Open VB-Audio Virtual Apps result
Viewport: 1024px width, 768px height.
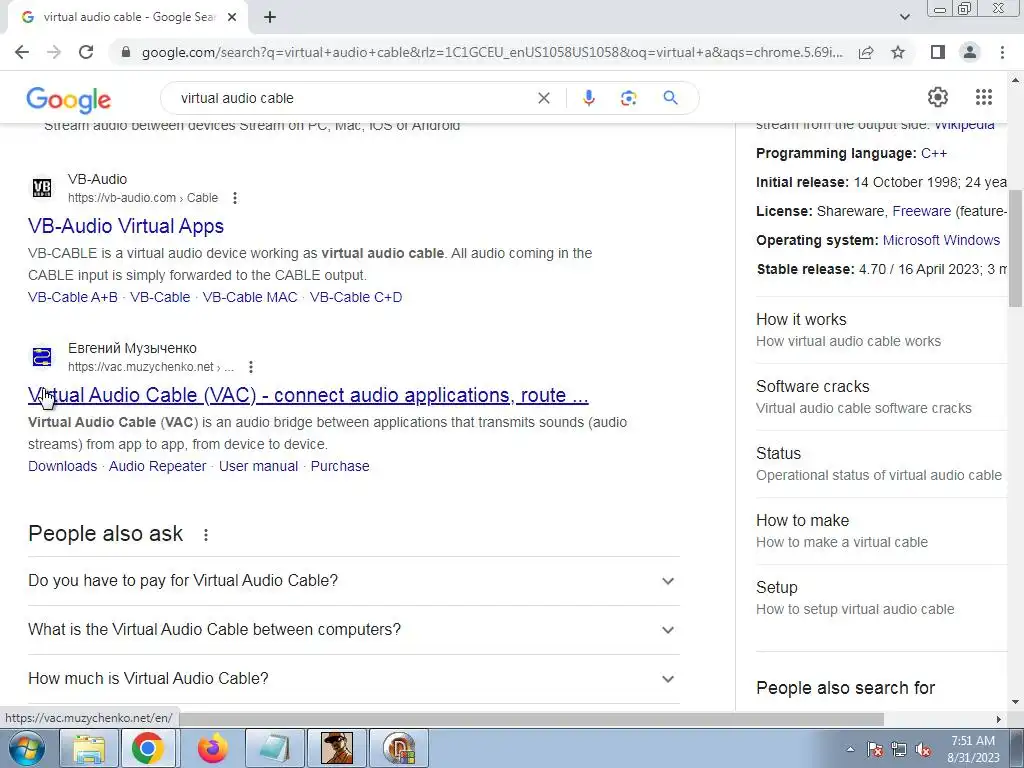[x=126, y=226]
